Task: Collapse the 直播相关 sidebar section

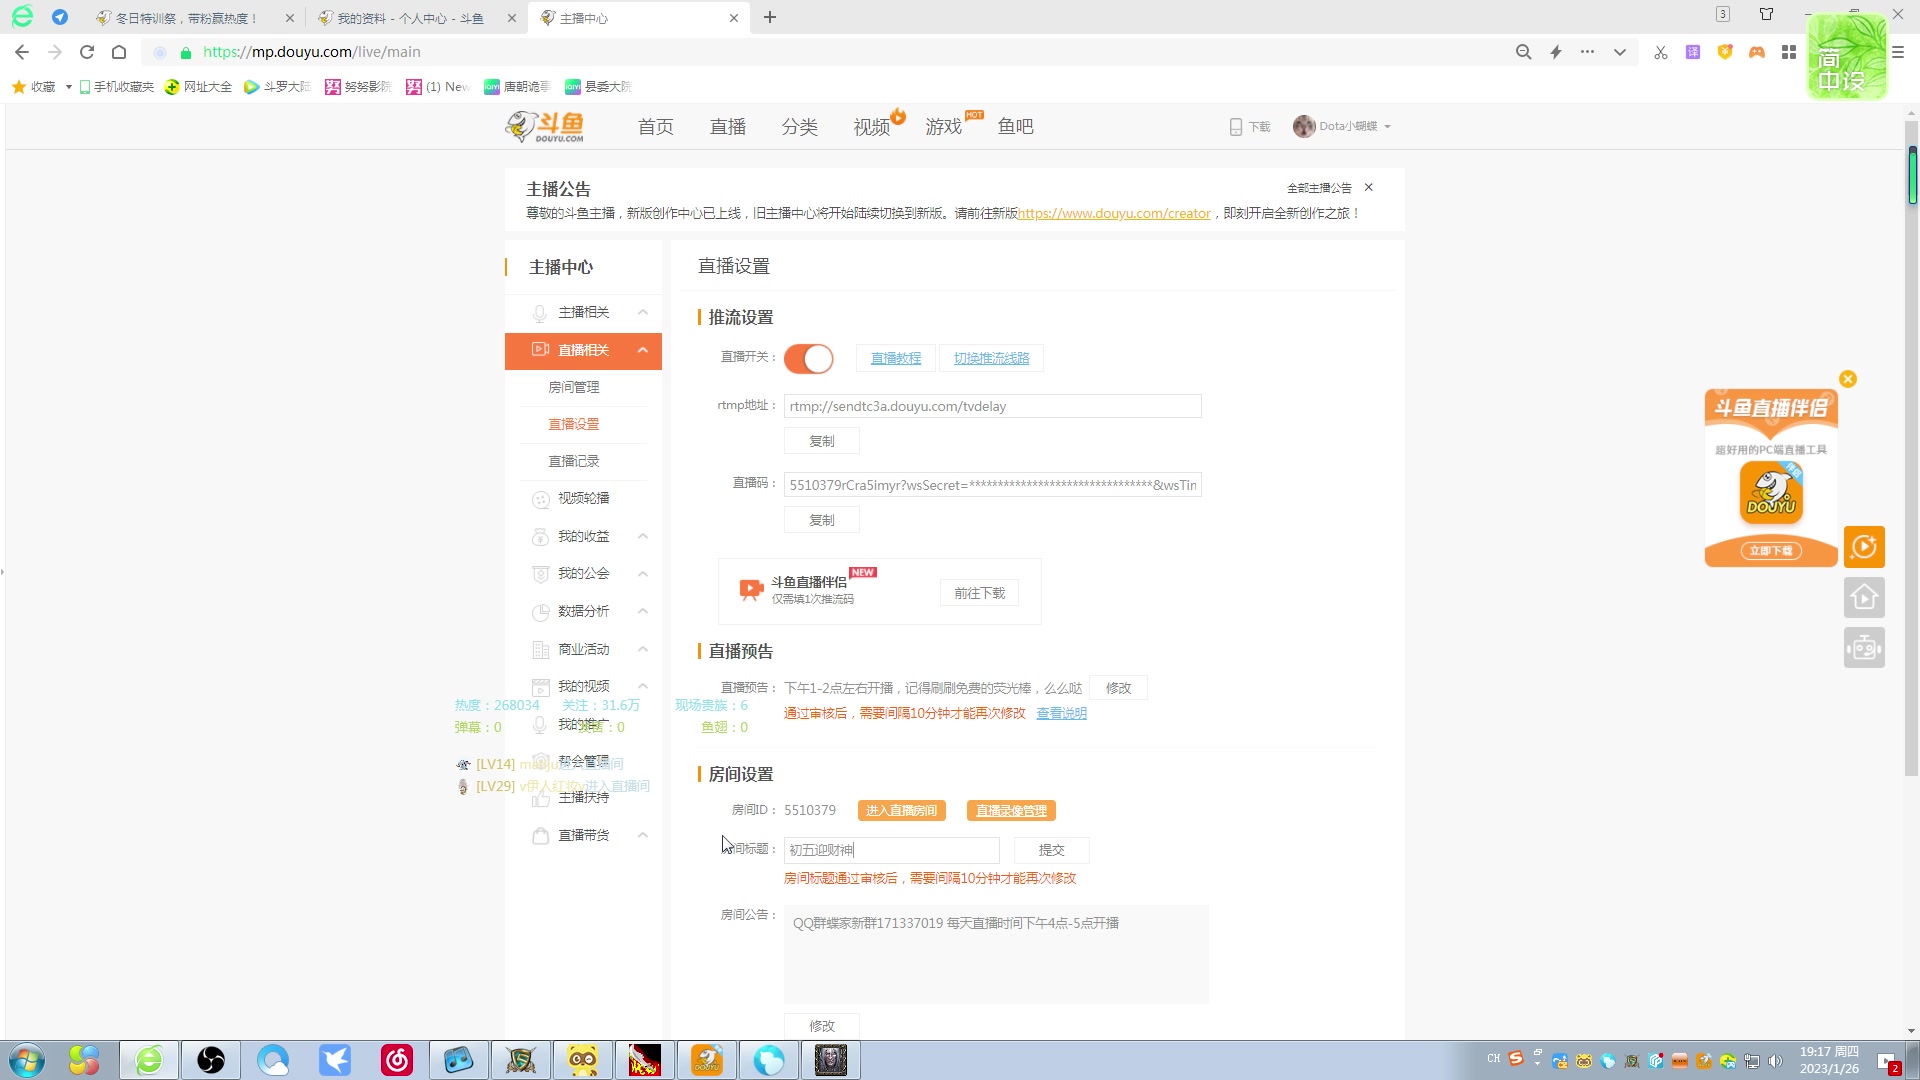Action: pyautogui.click(x=583, y=350)
